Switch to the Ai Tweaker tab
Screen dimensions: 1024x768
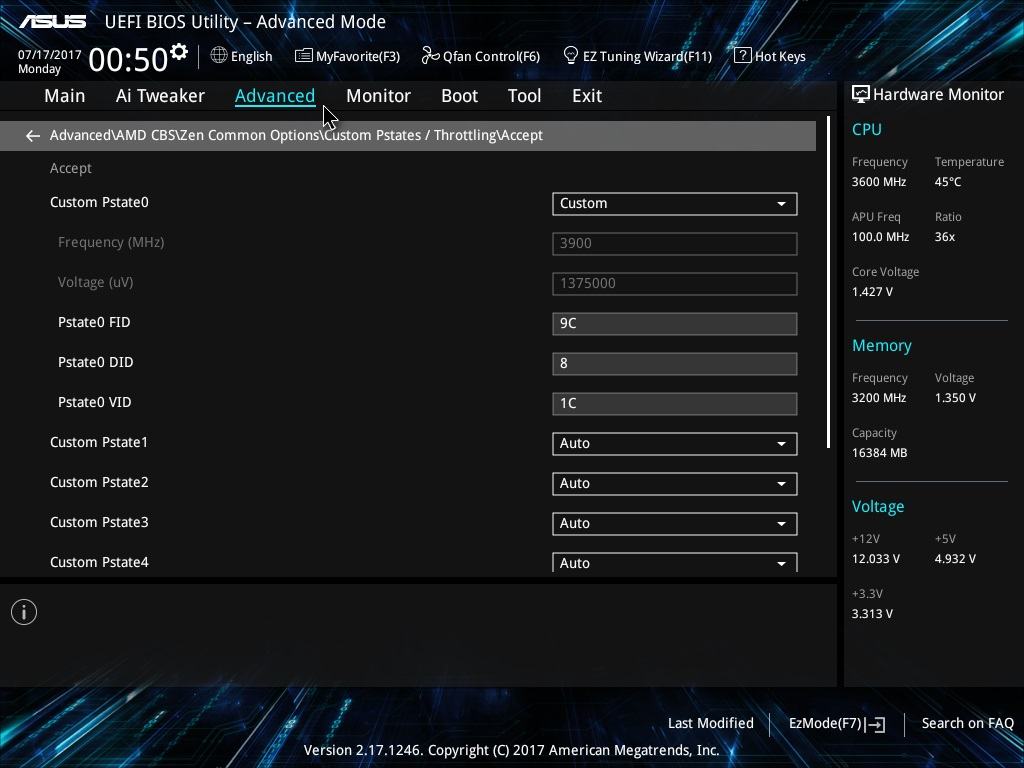click(x=160, y=96)
